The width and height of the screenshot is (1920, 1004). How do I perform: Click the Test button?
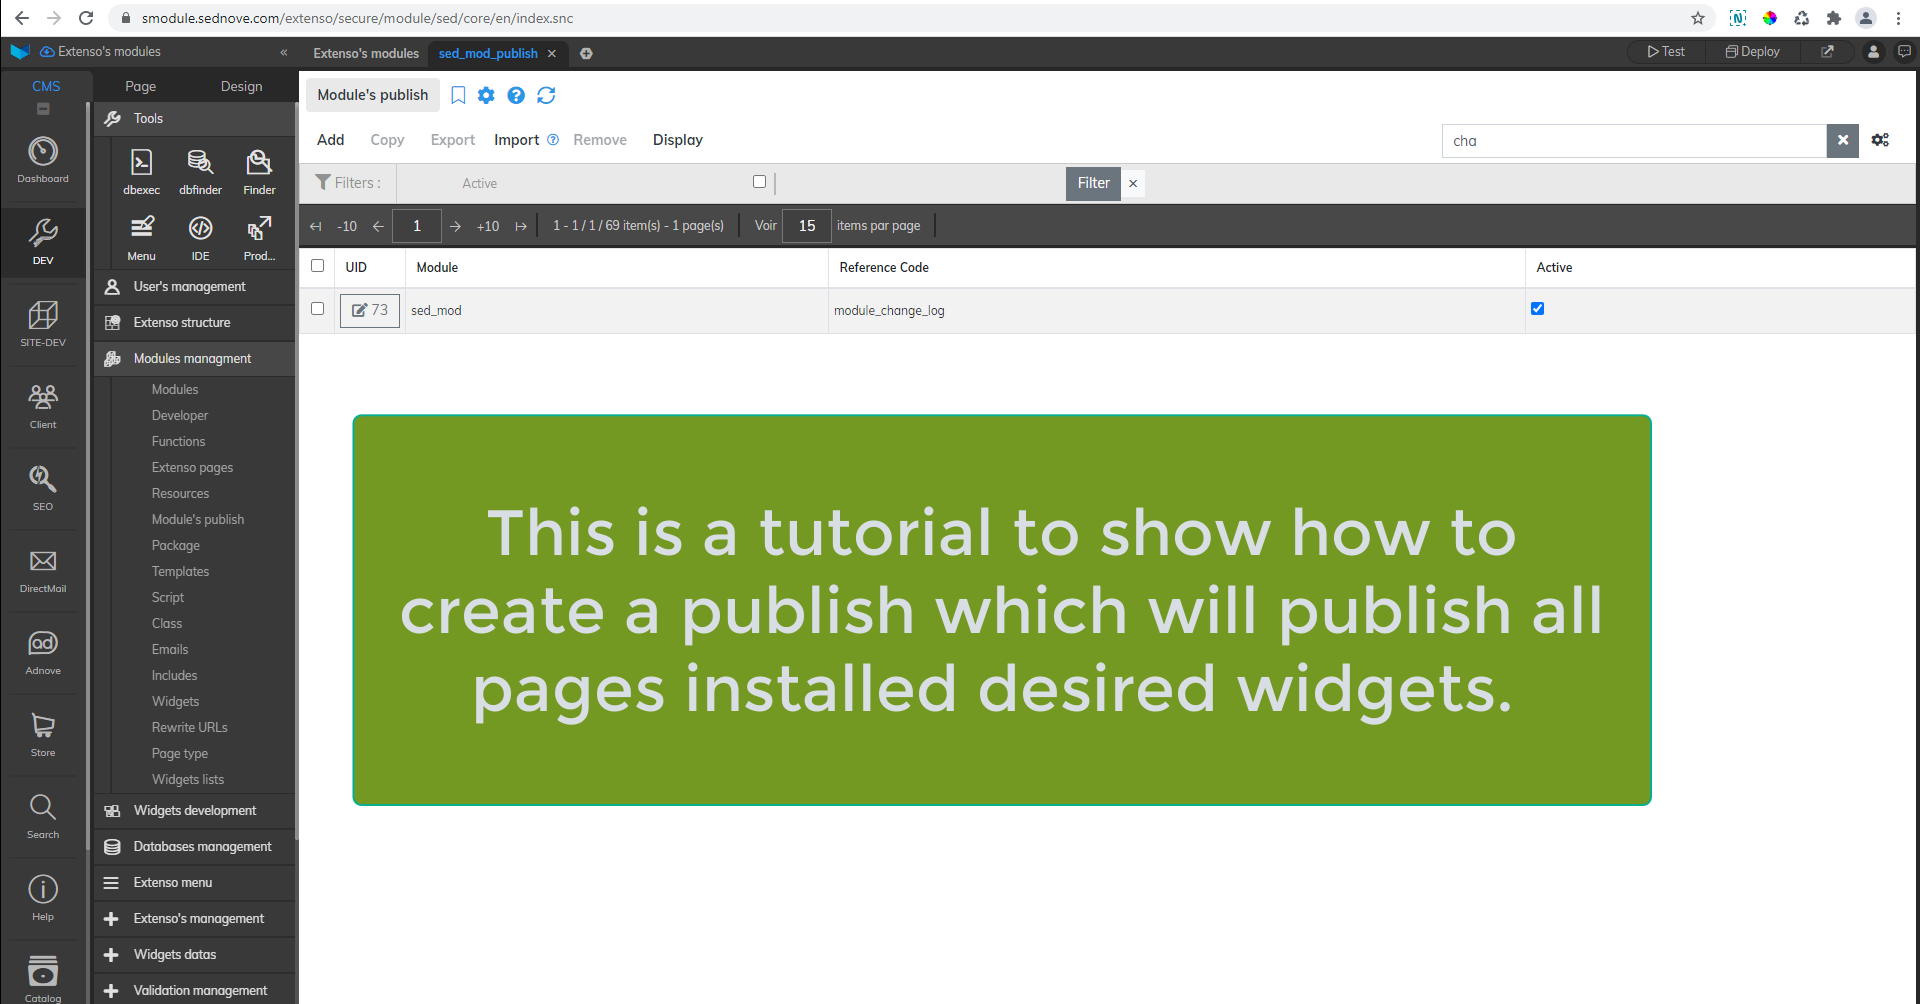(x=1666, y=52)
